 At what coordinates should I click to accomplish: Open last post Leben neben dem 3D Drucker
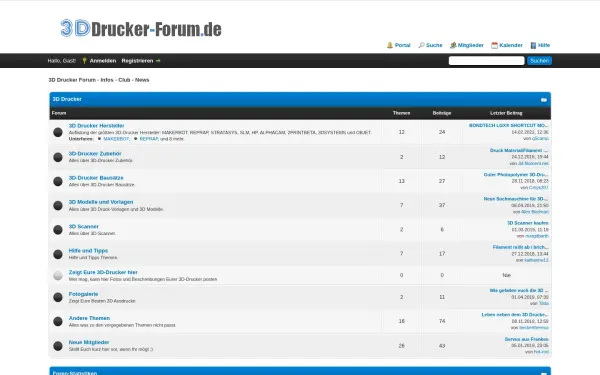(x=515, y=315)
